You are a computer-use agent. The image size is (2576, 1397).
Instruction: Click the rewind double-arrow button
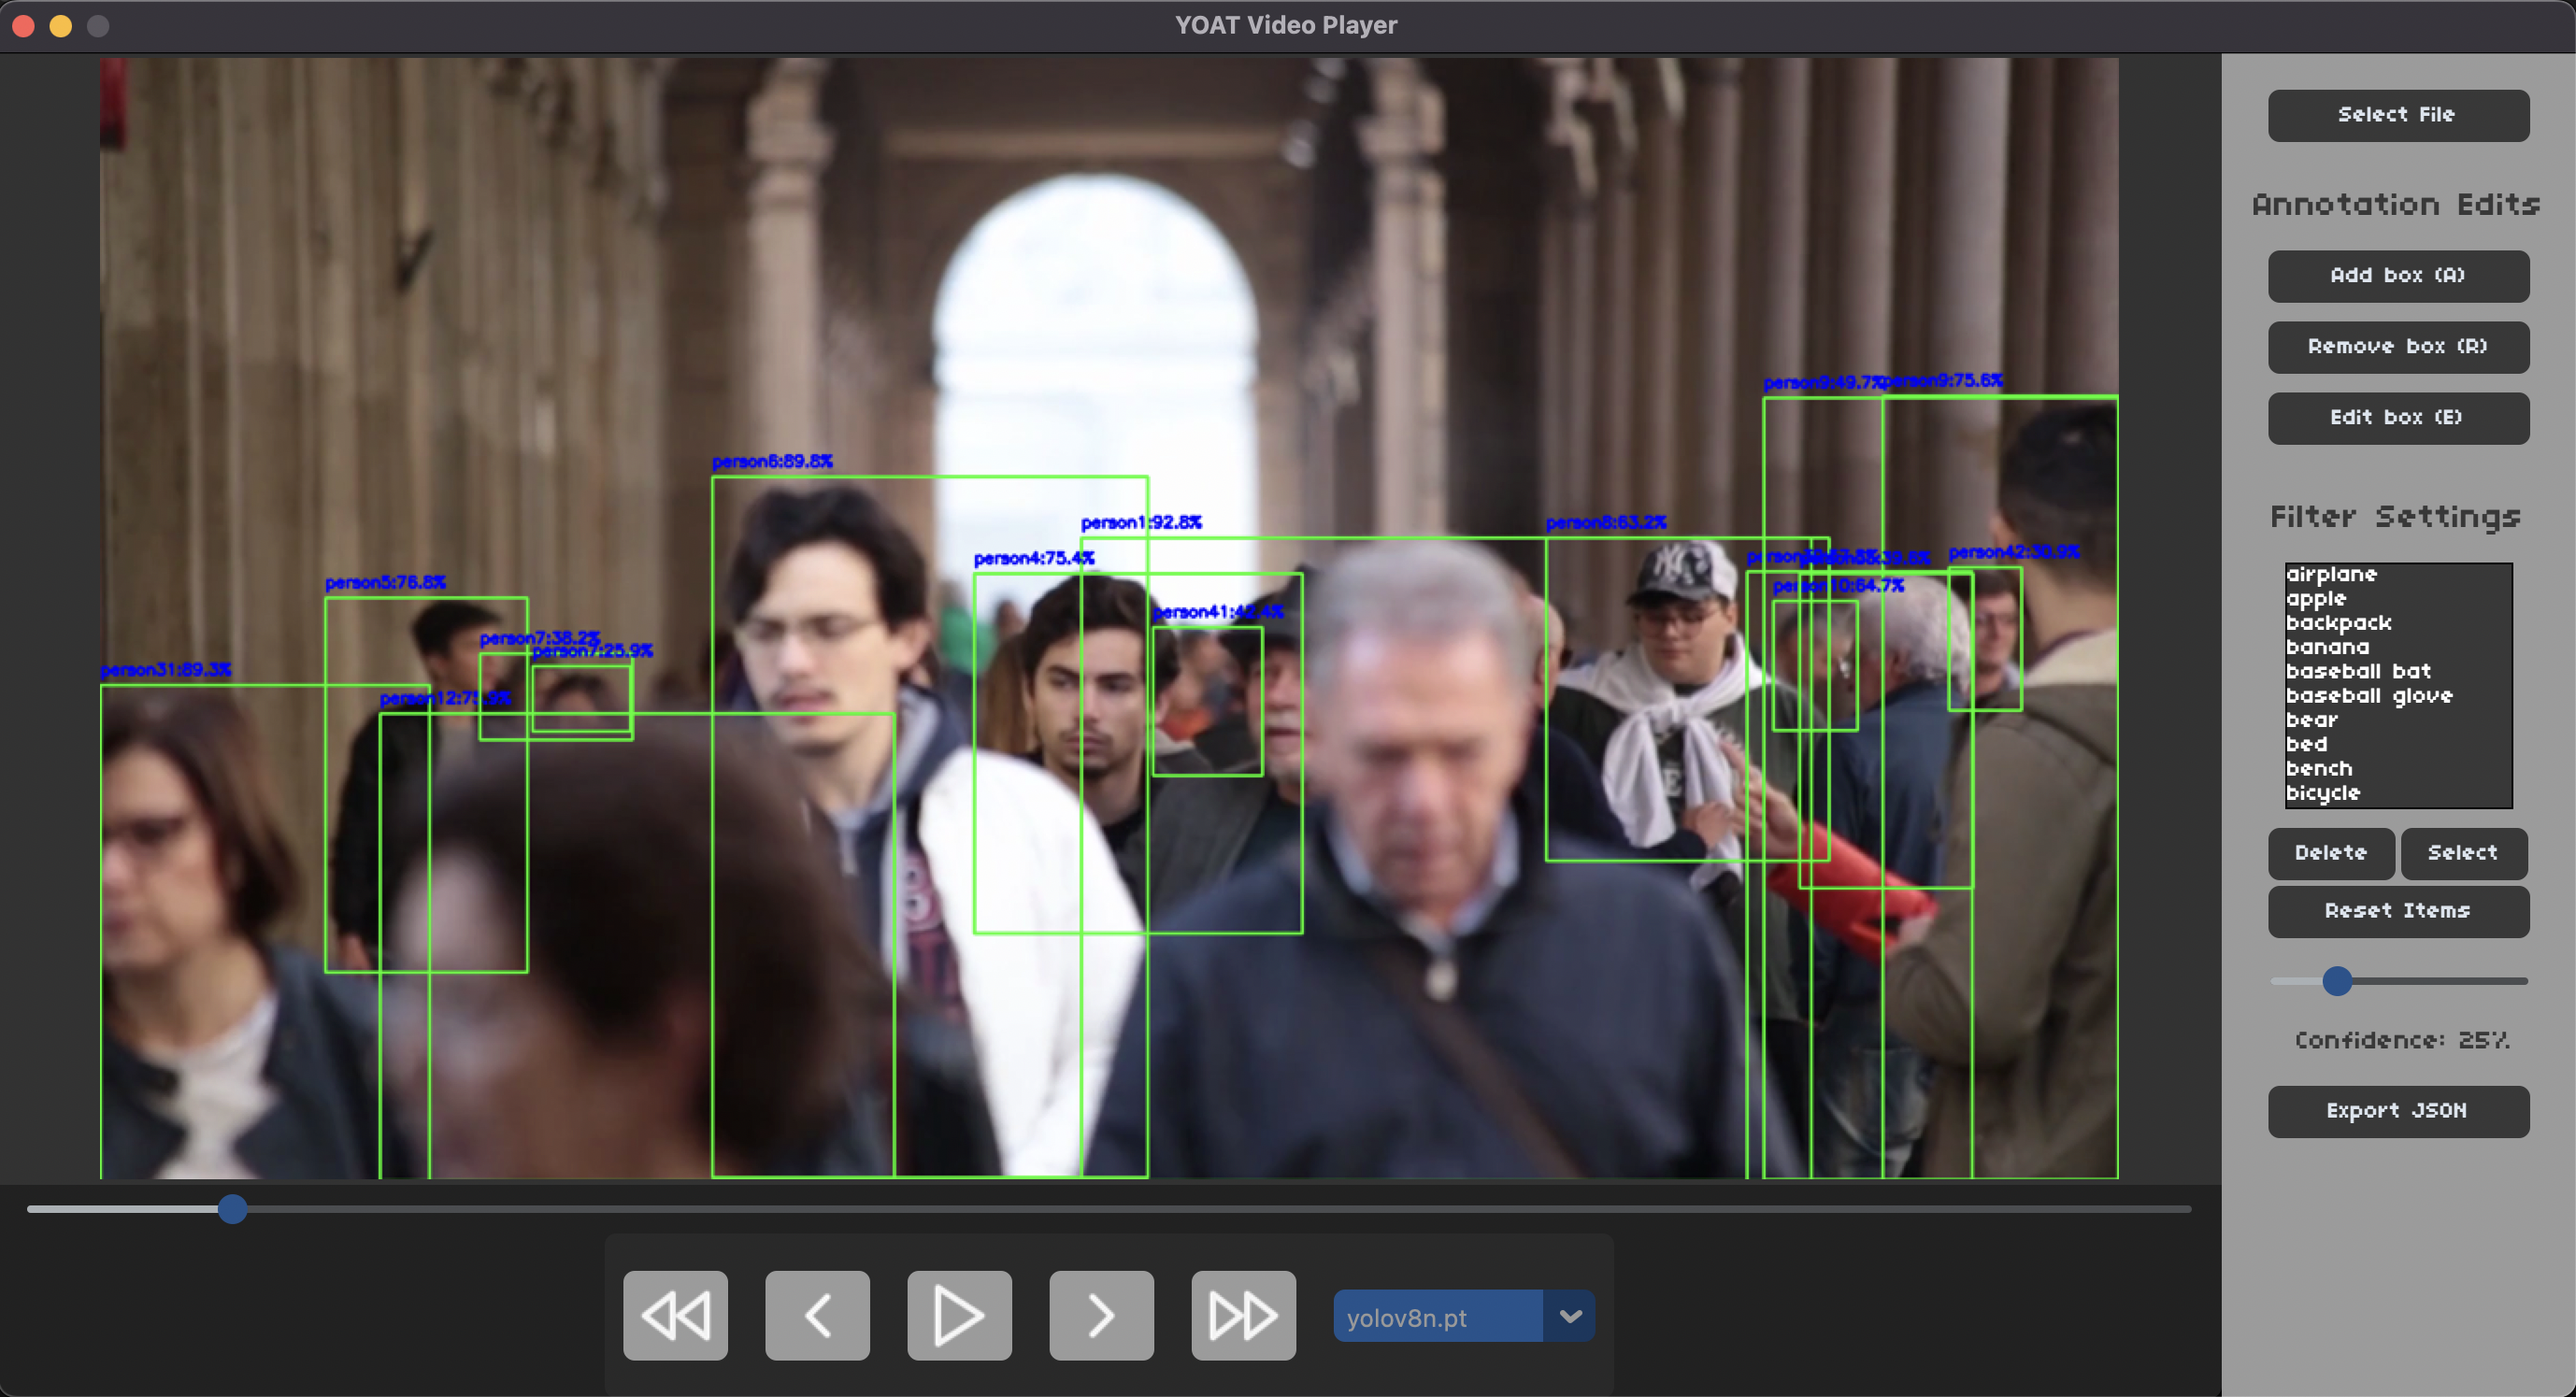[x=675, y=1315]
